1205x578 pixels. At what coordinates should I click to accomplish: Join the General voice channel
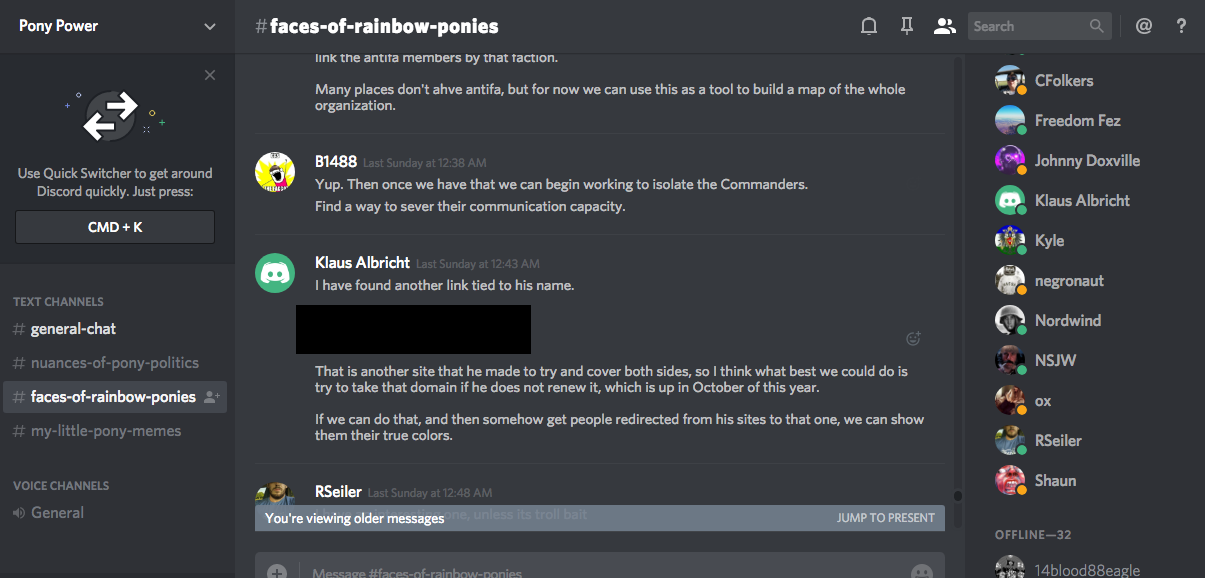(57, 513)
